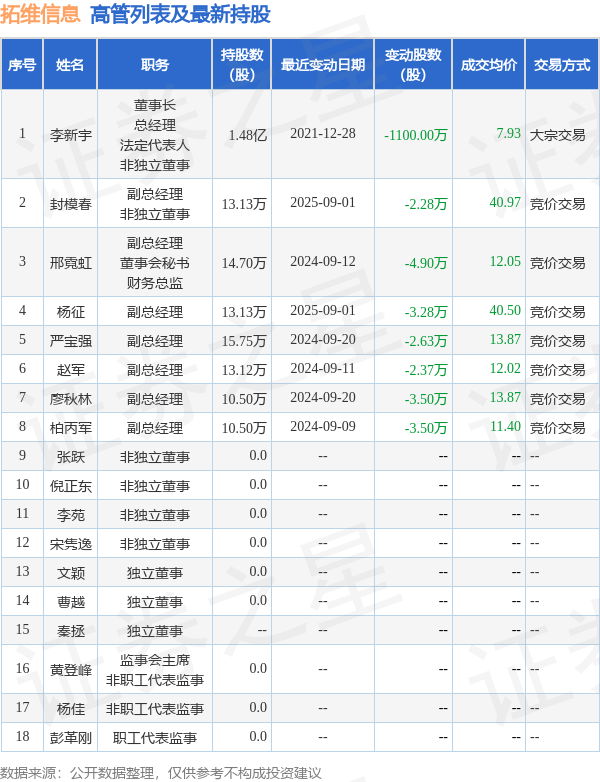Click the 7.93 average price

[x=508, y=134]
